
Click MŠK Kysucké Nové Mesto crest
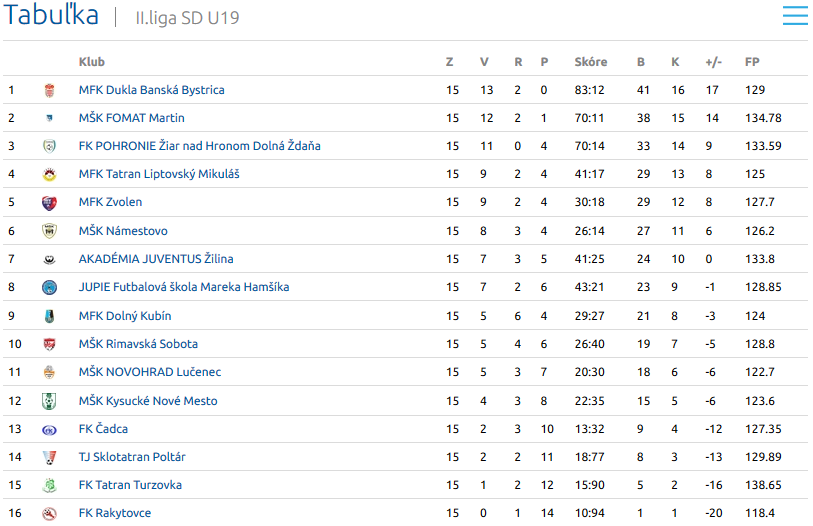[49, 401]
